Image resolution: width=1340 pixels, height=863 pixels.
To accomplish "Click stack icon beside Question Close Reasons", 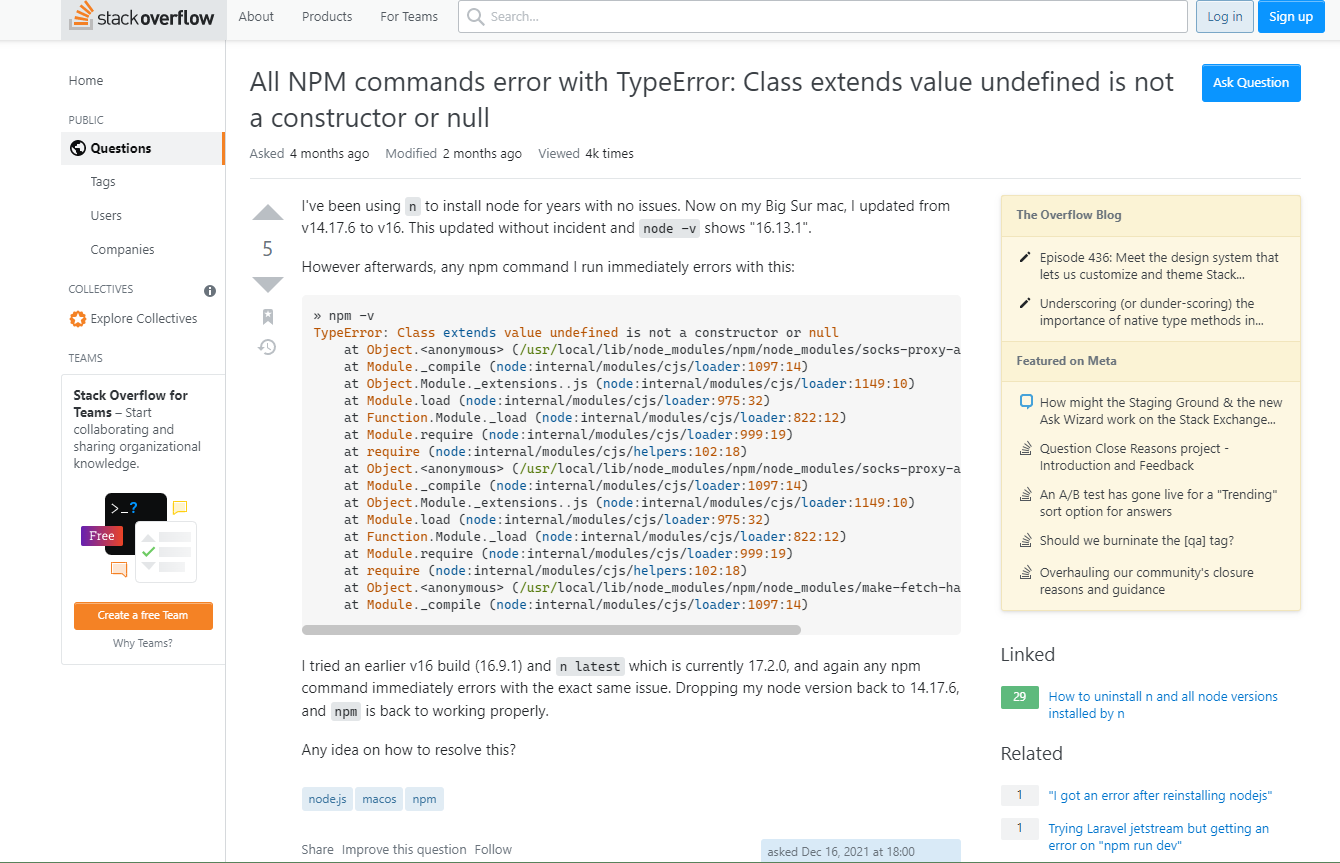I will coord(1025,449).
